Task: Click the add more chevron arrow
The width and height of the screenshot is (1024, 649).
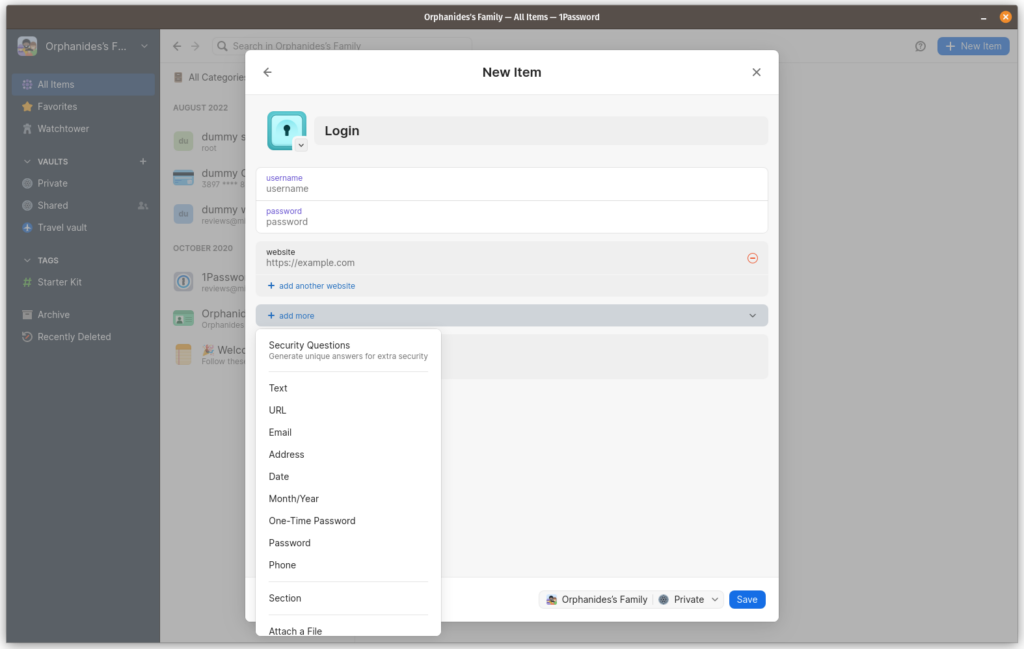Action: (x=752, y=316)
